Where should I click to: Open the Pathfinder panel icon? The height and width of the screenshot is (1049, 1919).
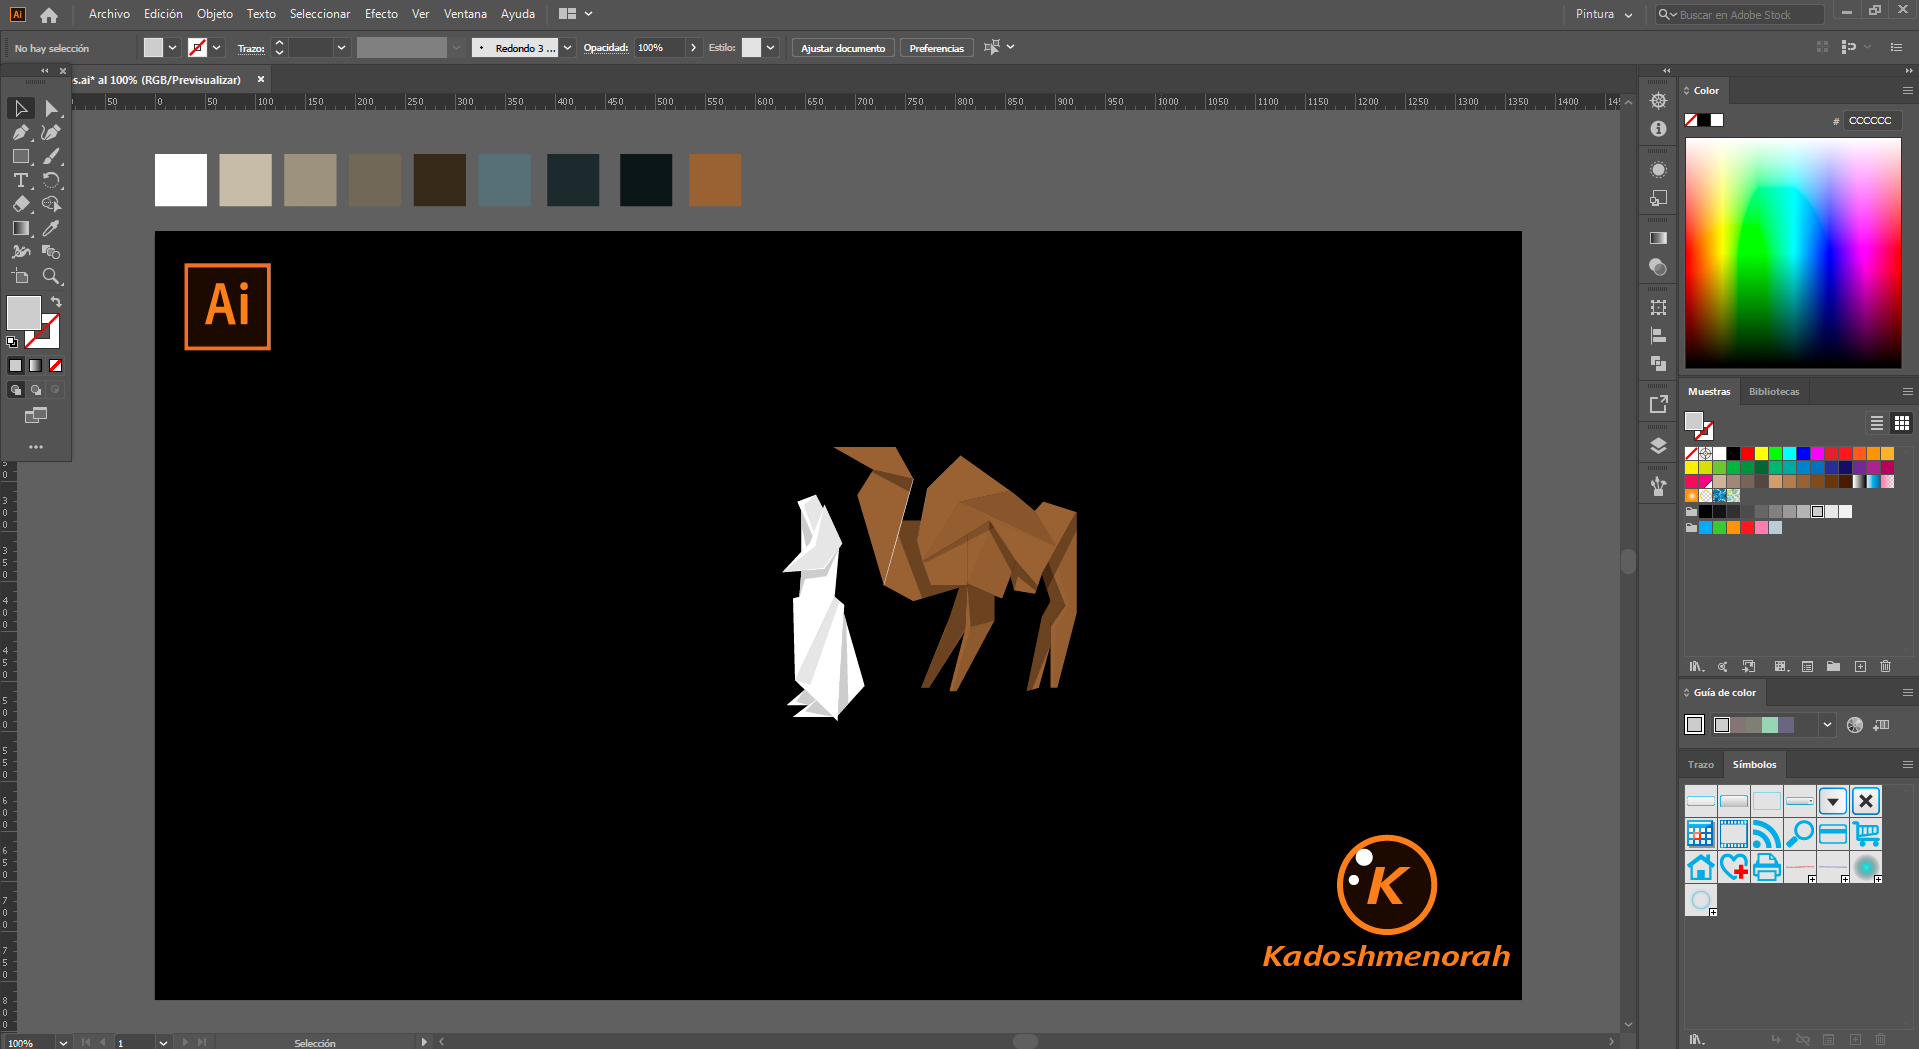point(1658,364)
